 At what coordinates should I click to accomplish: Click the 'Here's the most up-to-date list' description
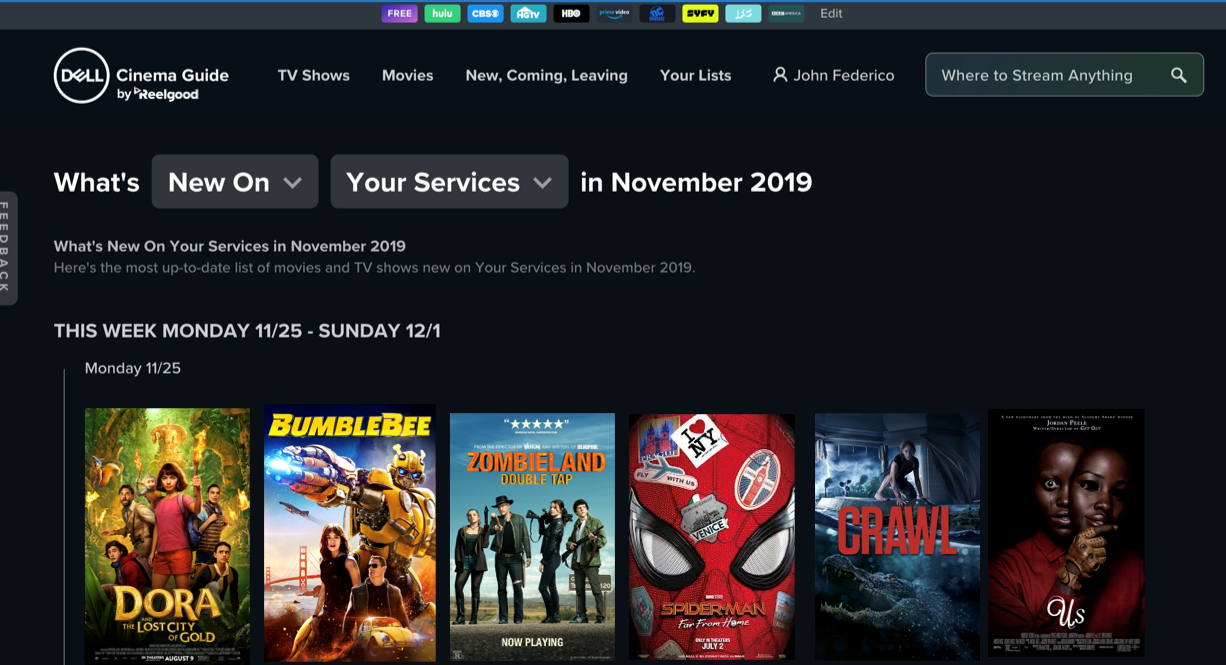tap(374, 268)
